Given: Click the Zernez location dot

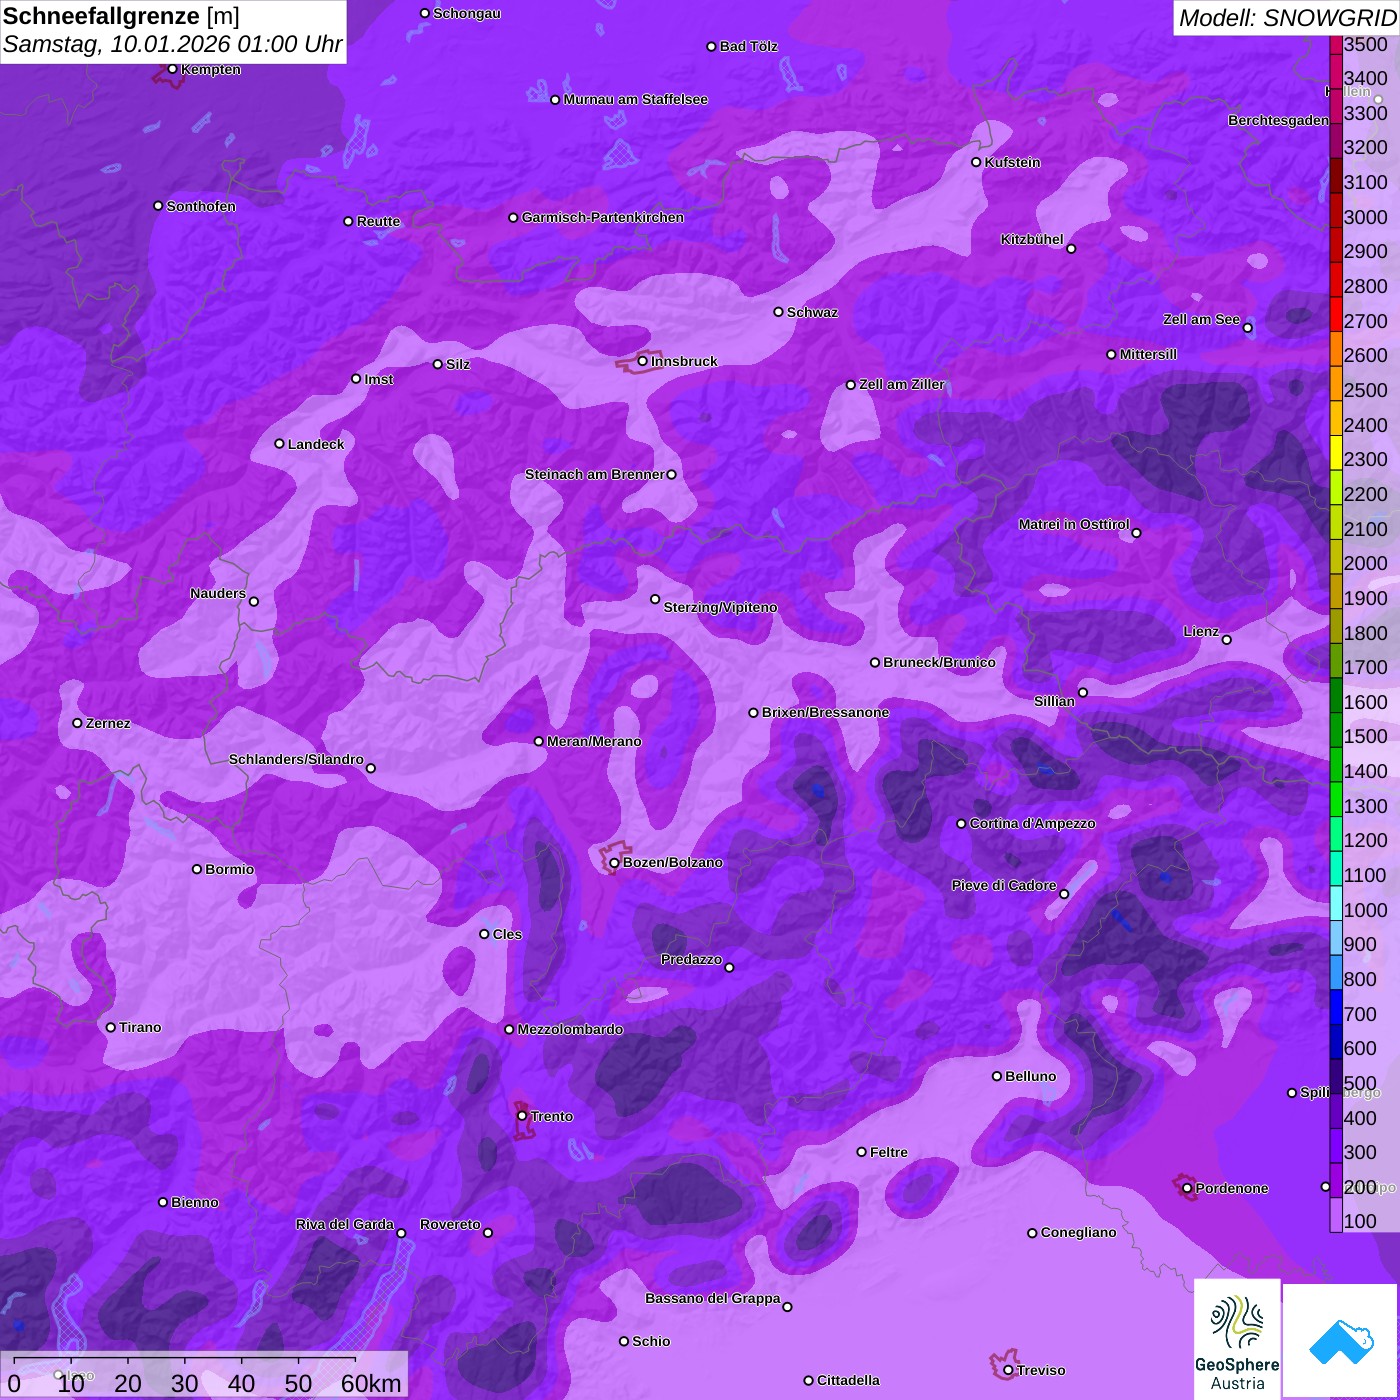Looking at the screenshot, I should [x=78, y=723].
